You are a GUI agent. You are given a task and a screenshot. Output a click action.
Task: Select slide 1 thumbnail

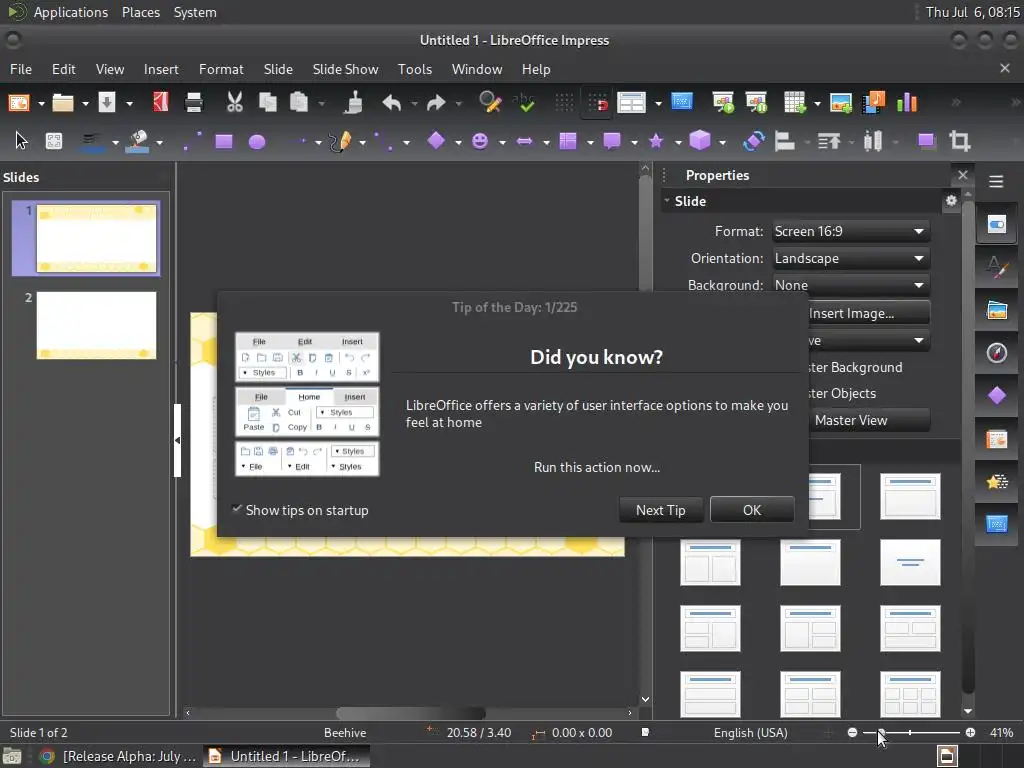[x=96, y=238]
